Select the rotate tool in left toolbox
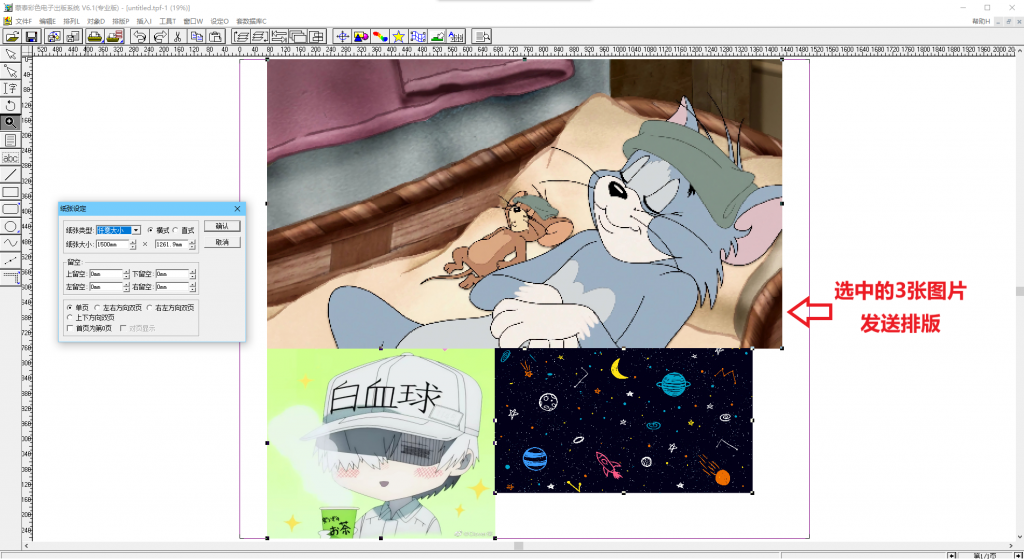This screenshot has height=559, width=1024. coord(10,105)
